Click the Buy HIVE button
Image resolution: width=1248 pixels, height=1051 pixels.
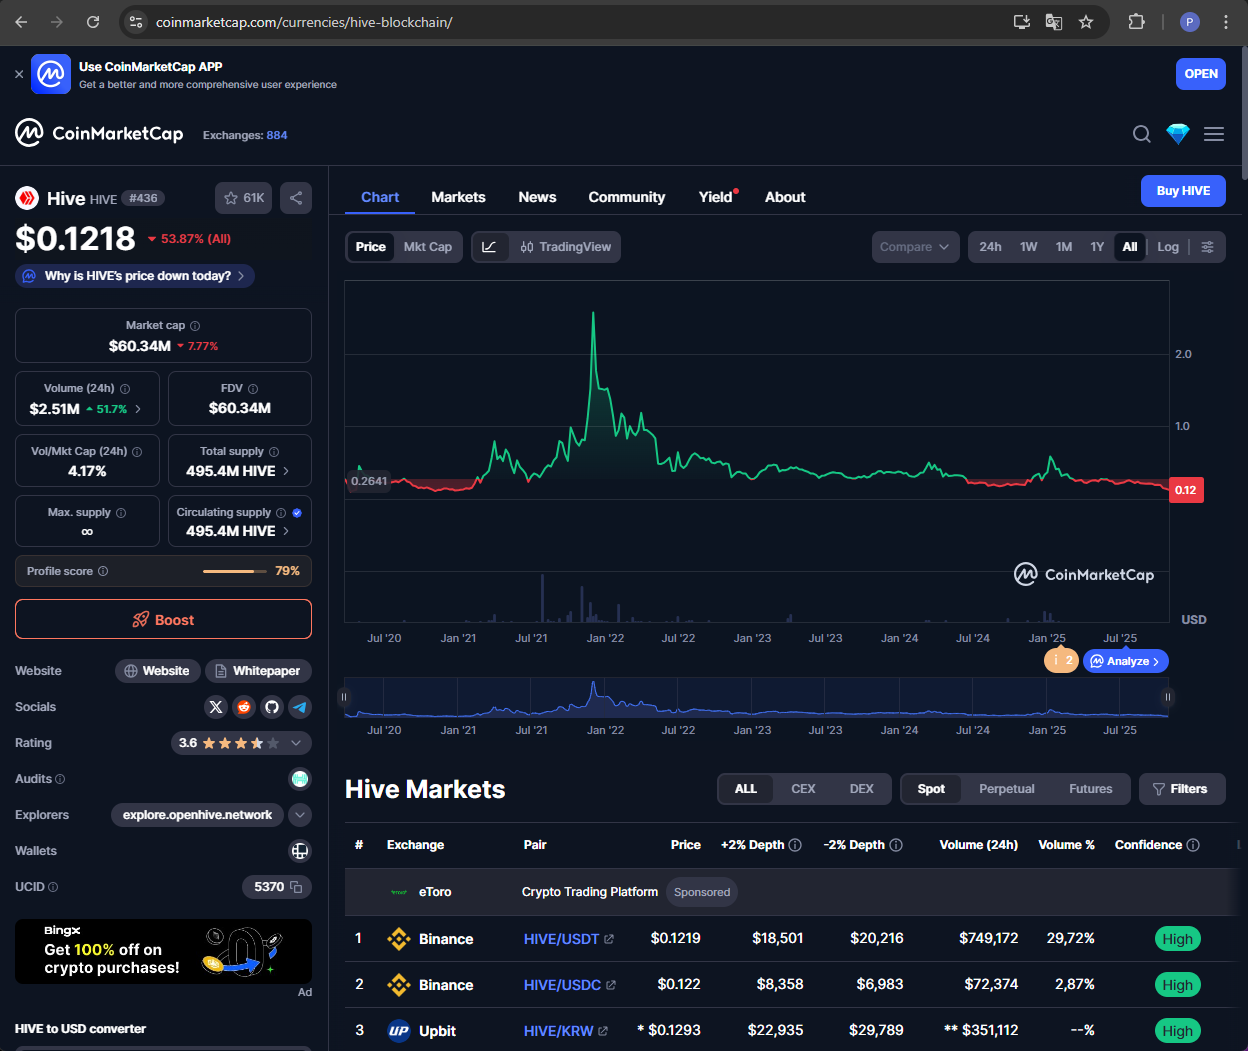coord(1183,191)
